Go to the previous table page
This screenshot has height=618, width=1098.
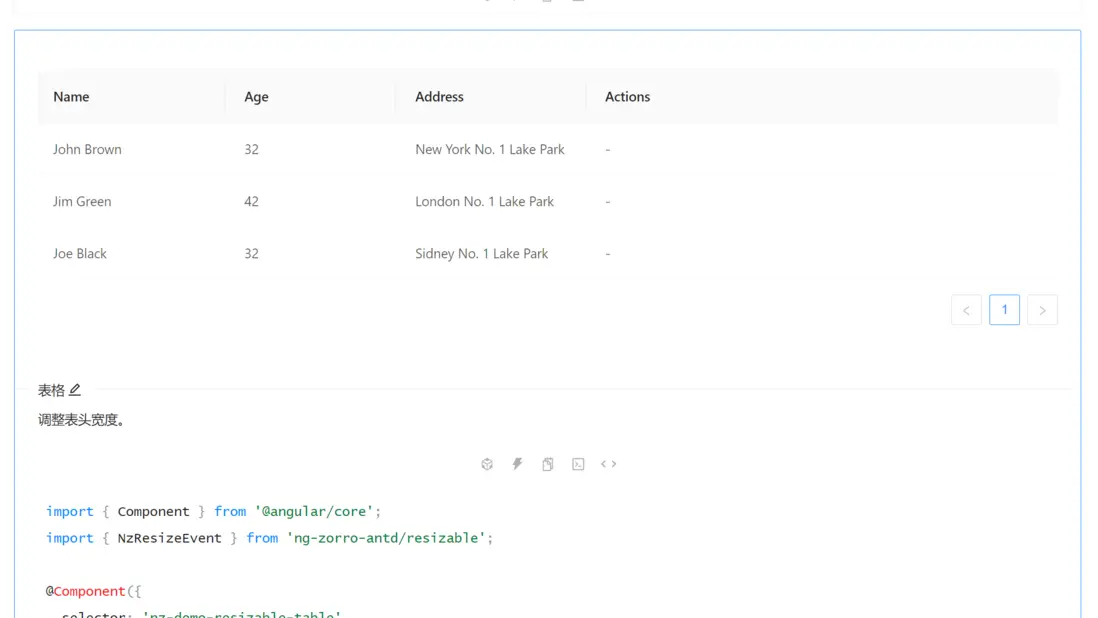coord(966,310)
